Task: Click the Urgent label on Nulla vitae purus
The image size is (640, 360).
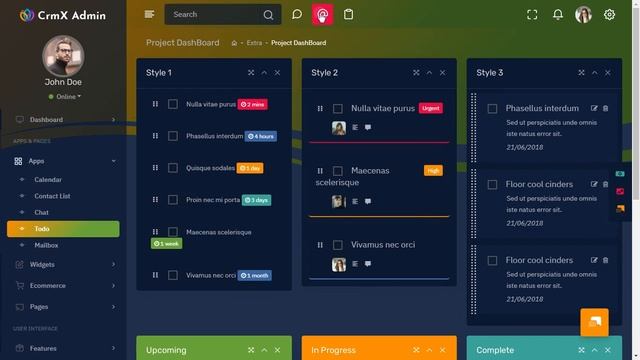Action: (x=431, y=108)
